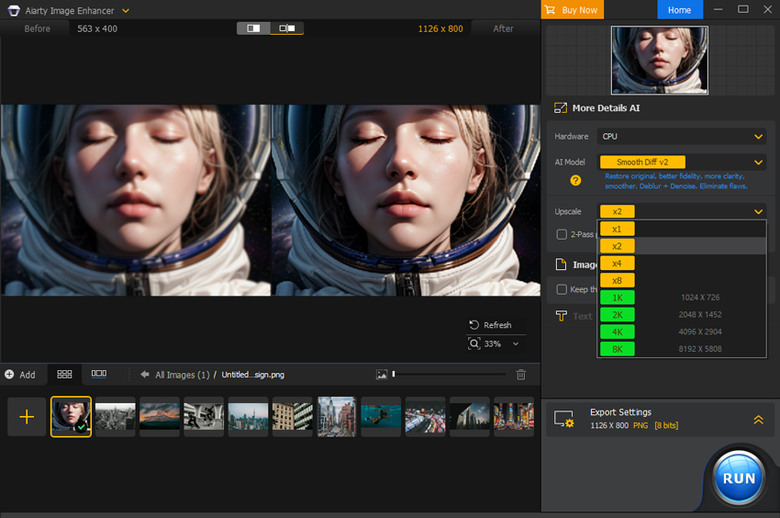Toggle the Keep checkbox under Image
Screen dimensions: 780x518
[x=562, y=290]
